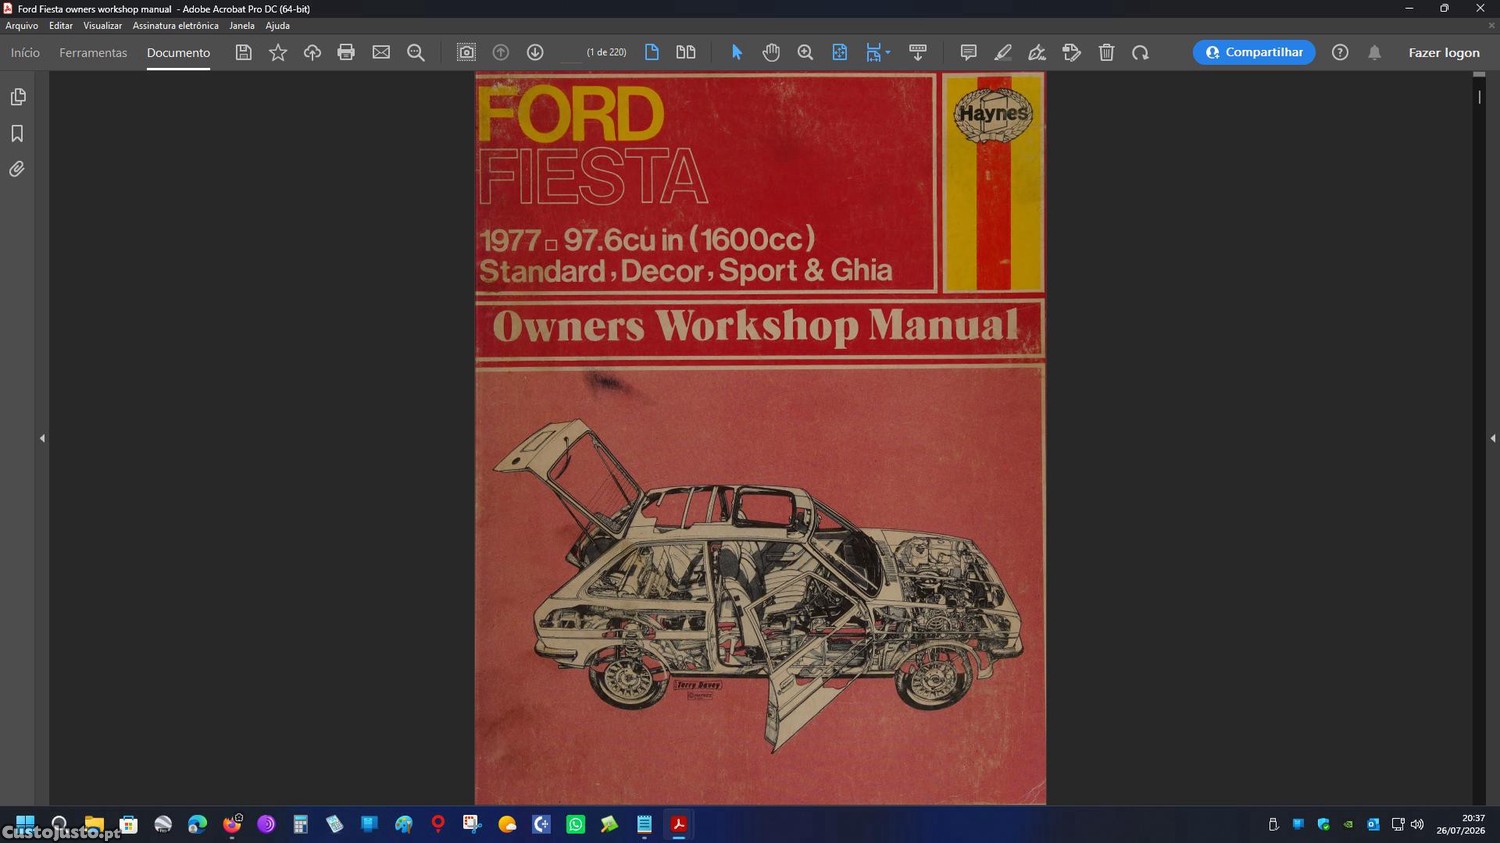1500x843 pixels.
Task: Expand the right tools pane arrow
Action: (x=1493, y=438)
